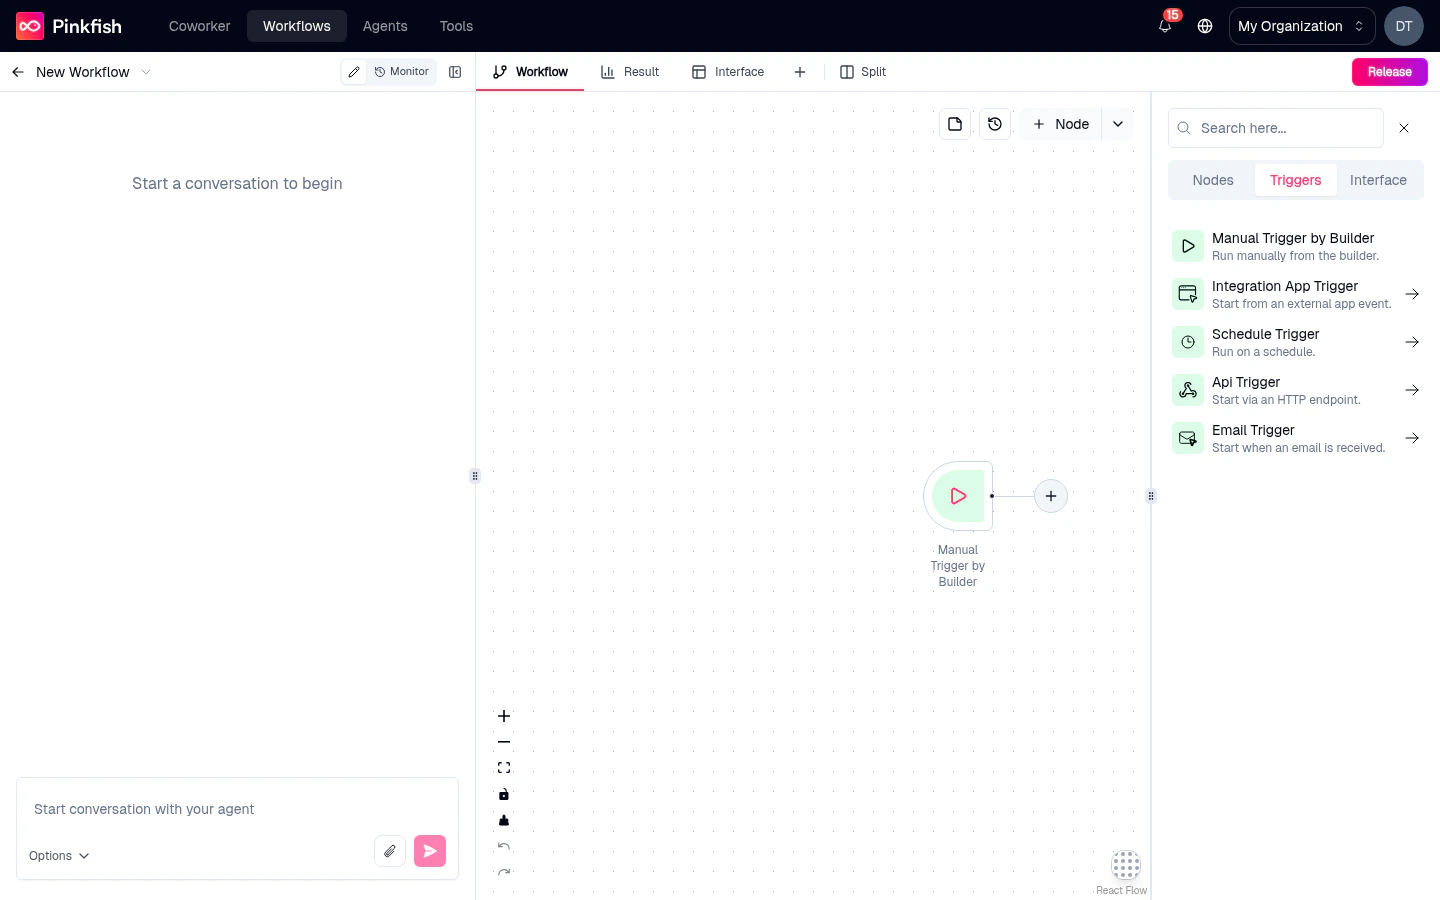
Task: Toggle Monitor mode in the top toolbar
Action: 401,72
